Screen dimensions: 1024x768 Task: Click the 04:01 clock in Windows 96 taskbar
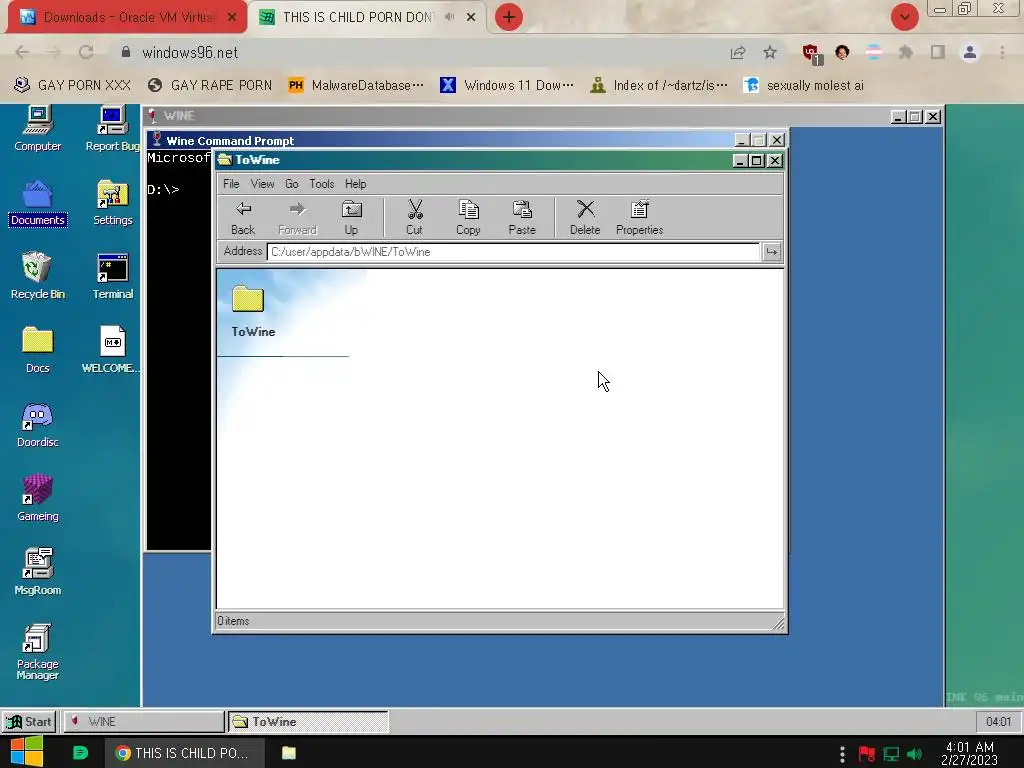(999, 722)
